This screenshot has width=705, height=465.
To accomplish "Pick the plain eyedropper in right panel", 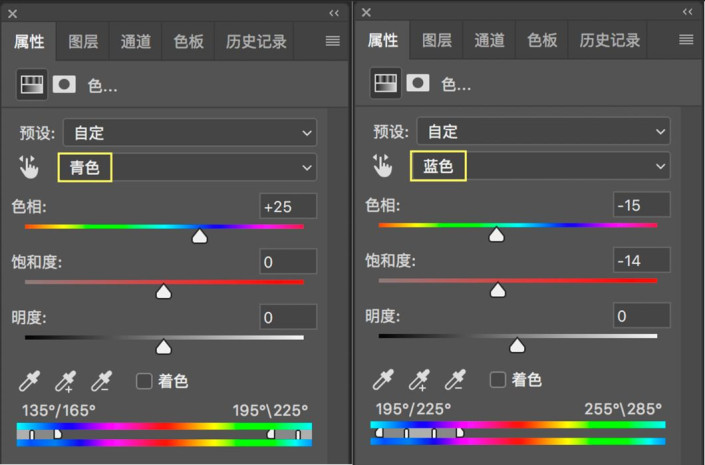I will pos(383,380).
